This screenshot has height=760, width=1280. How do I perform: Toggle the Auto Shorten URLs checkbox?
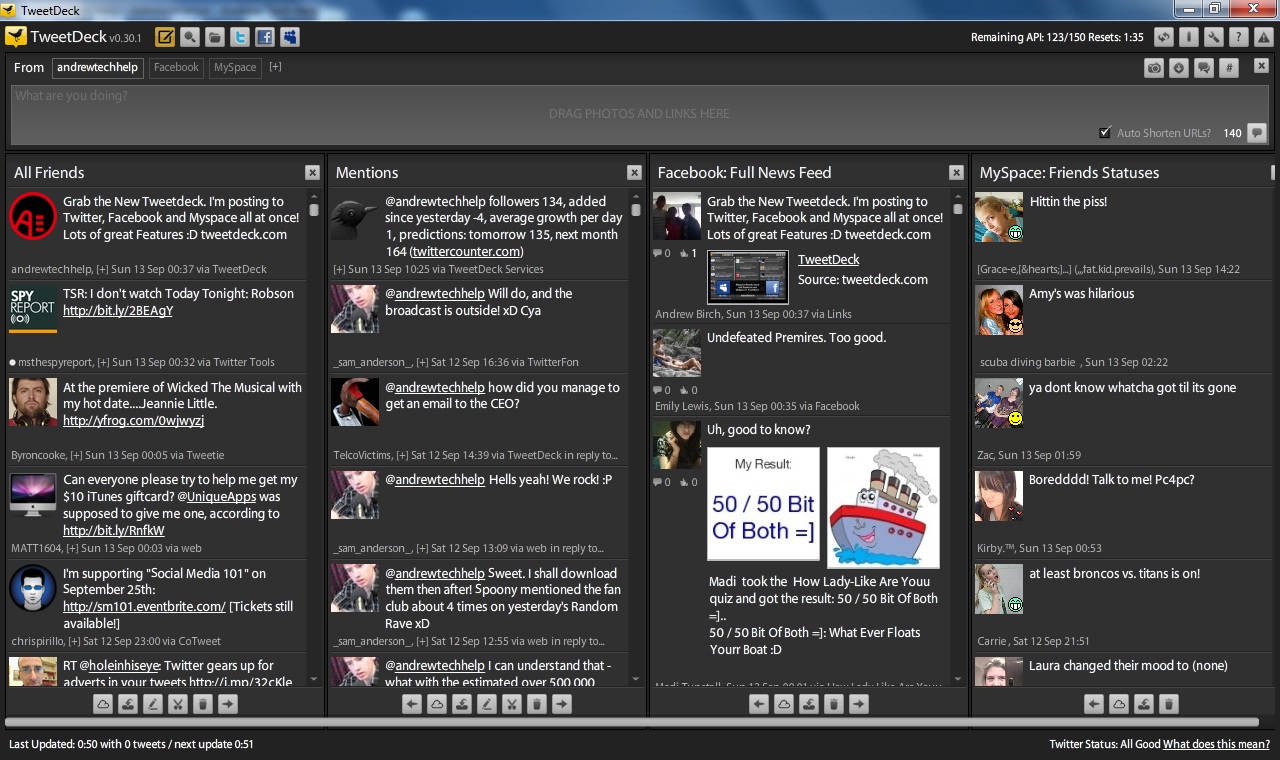pos(1105,132)
